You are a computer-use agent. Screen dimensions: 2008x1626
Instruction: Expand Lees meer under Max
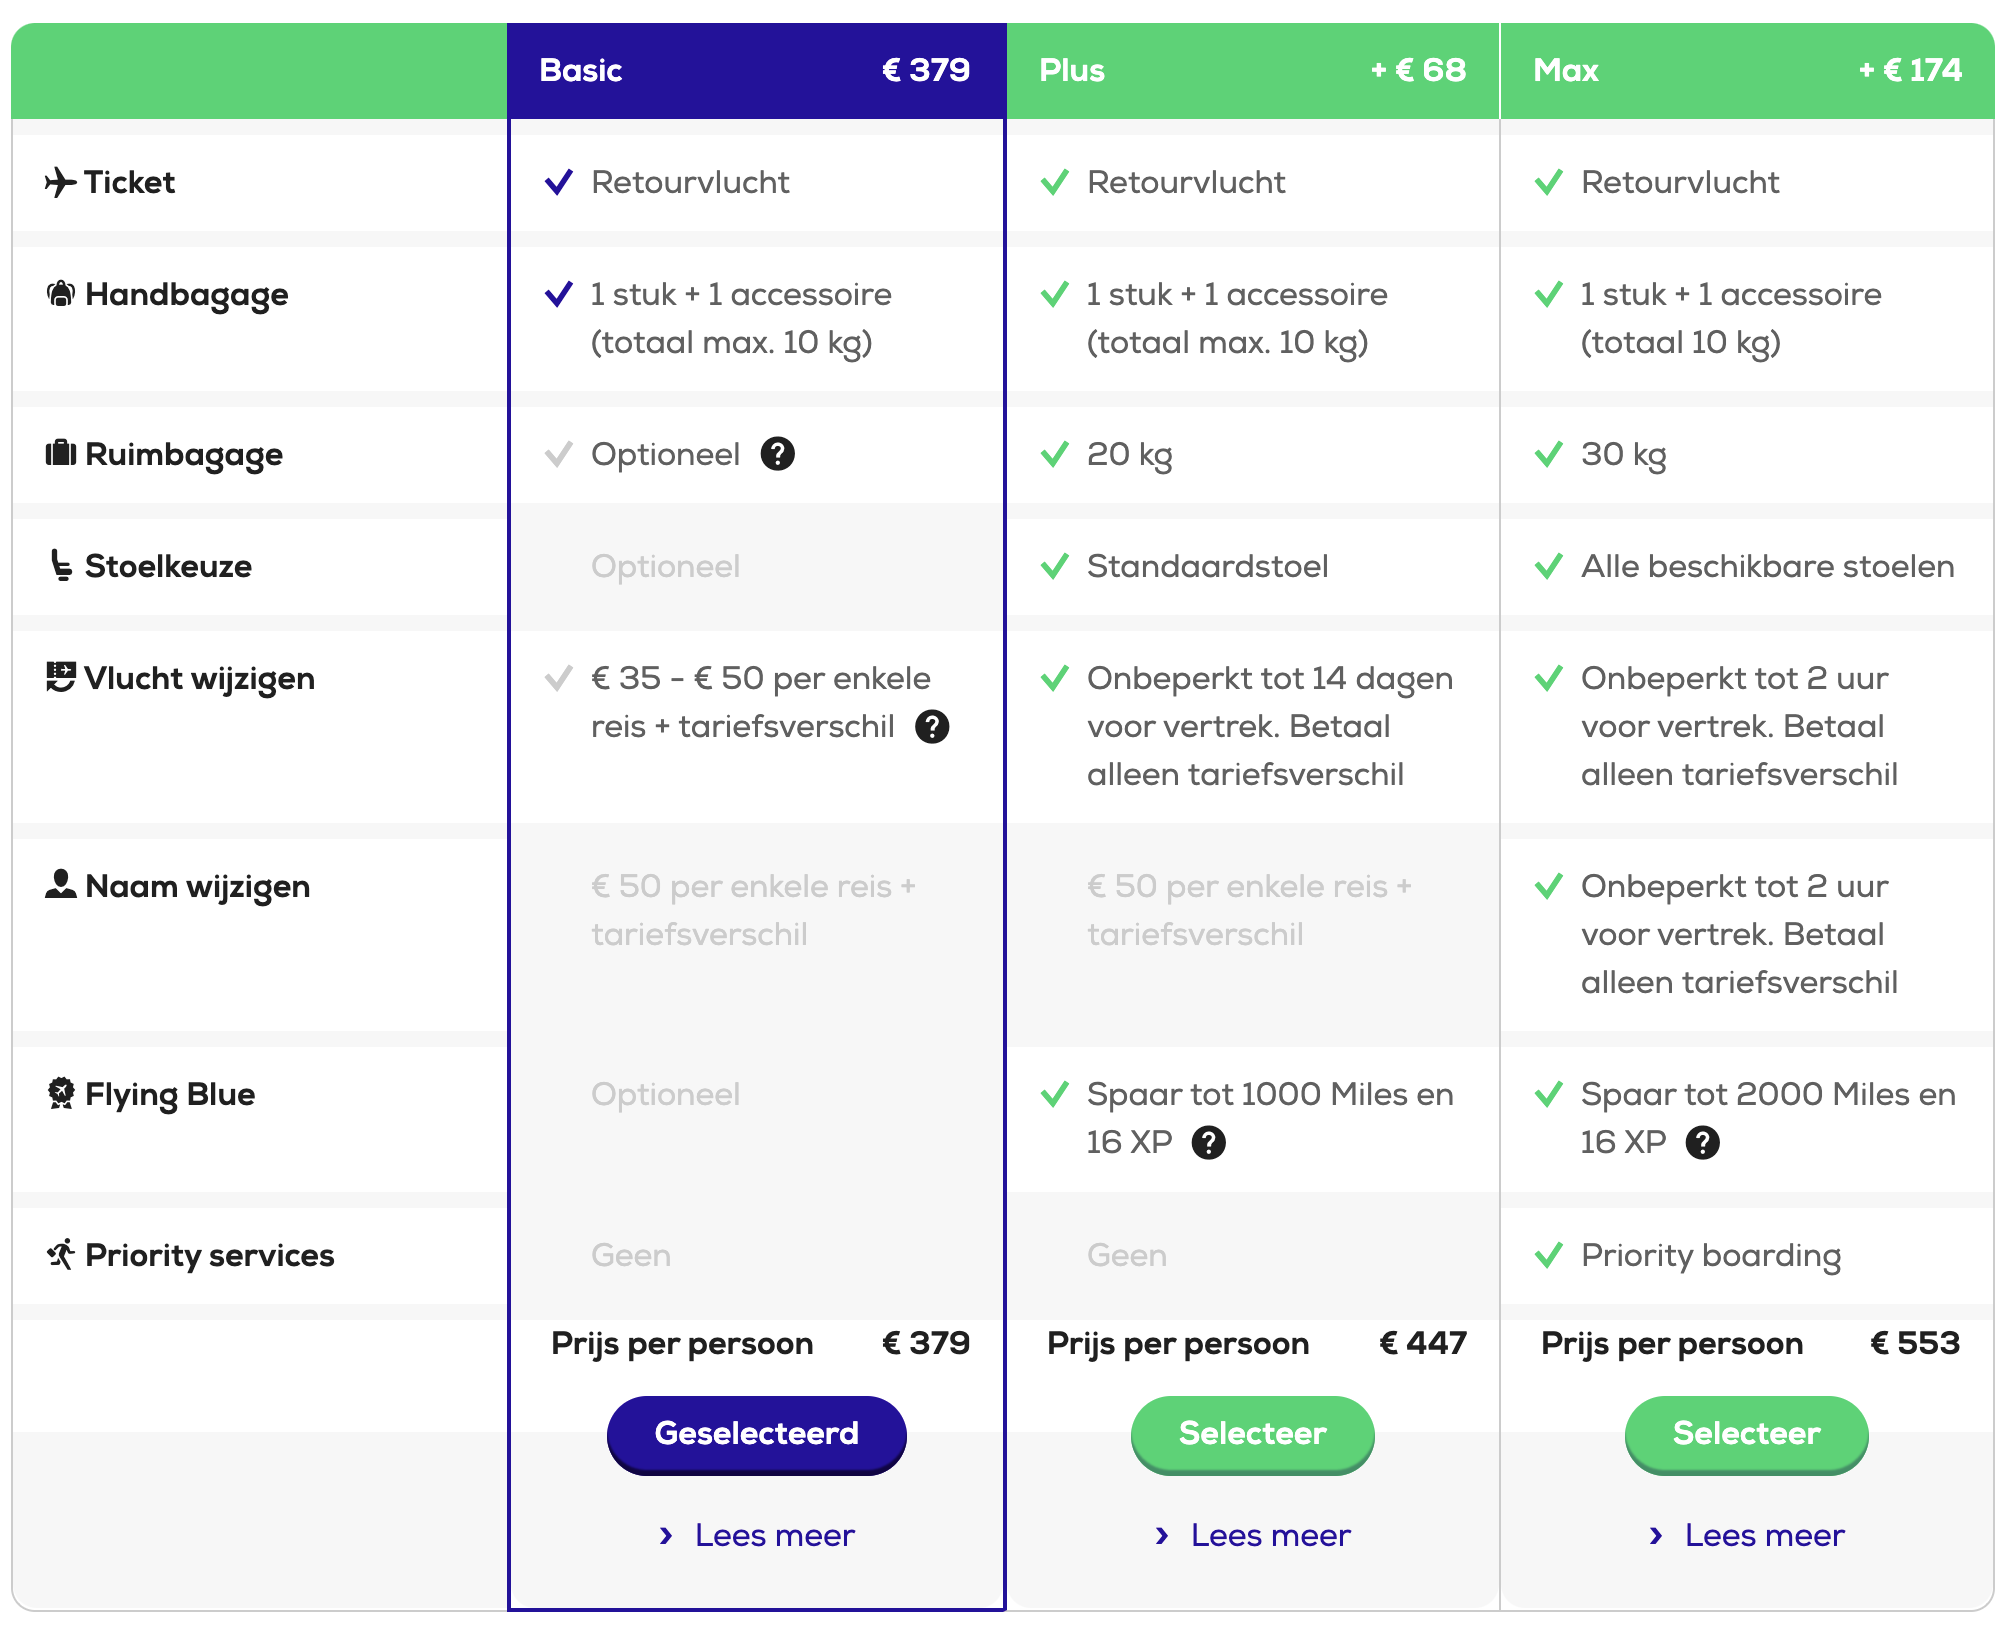1746,1535
